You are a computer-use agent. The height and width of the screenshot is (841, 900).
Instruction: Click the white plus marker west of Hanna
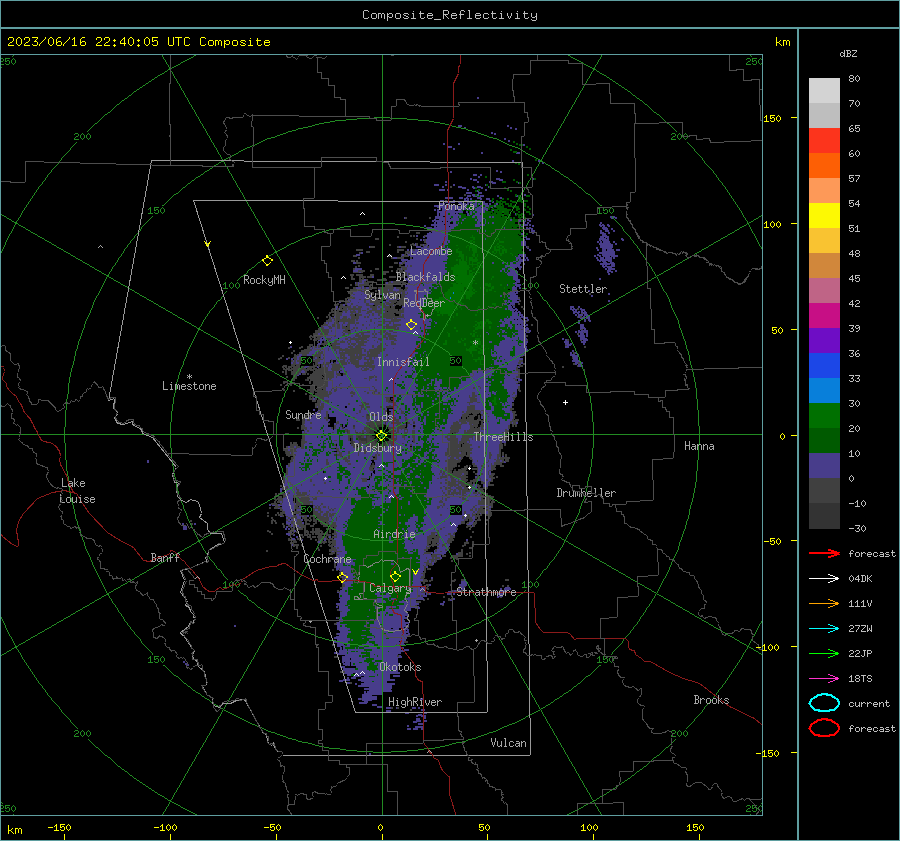point(565,402)
